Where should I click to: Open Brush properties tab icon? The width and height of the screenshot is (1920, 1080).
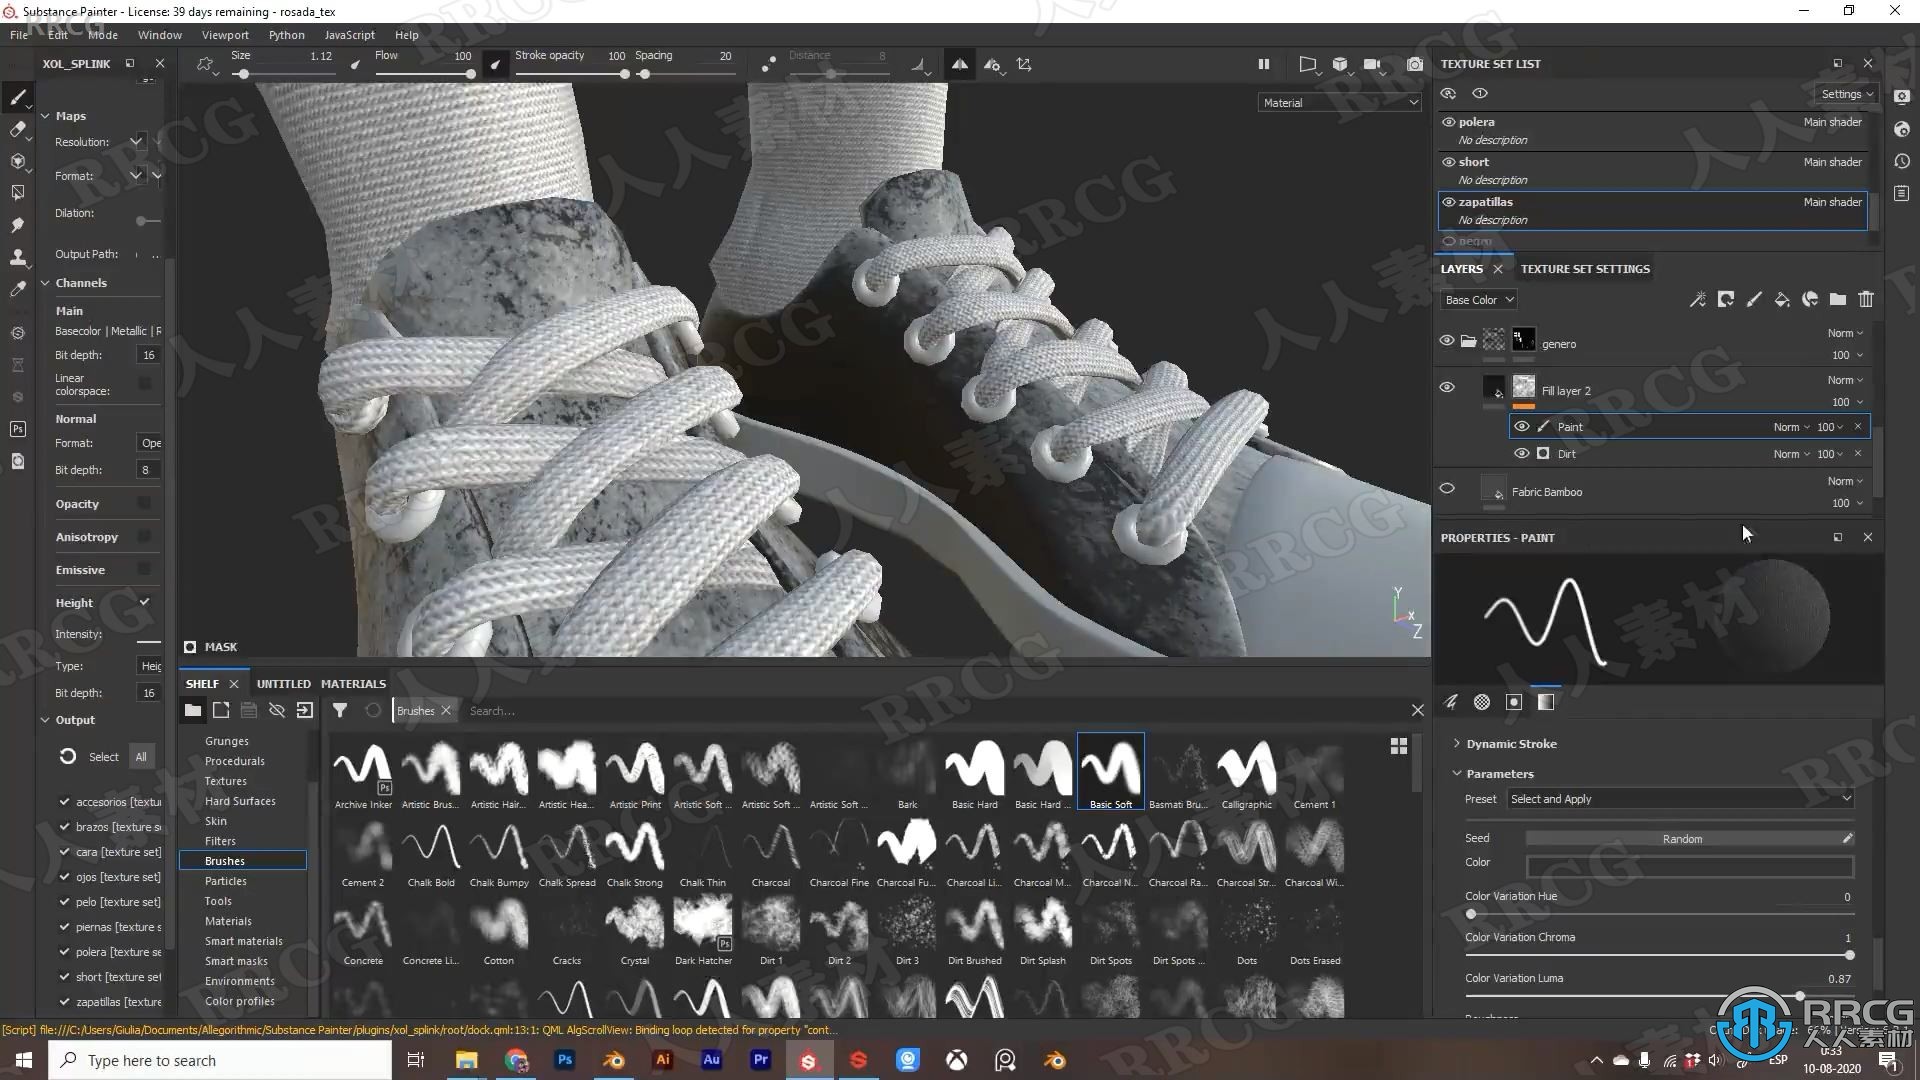(1450, 702)
